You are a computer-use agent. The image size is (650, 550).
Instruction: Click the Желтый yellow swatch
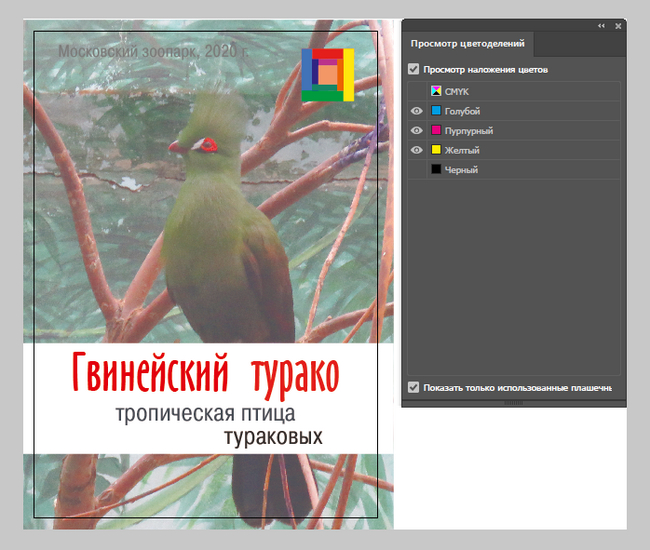coord(436,150)
